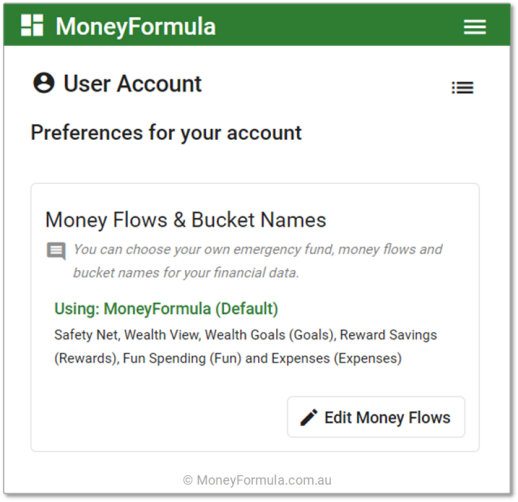Open the list menu icon beside User Account

click(462, 88)
